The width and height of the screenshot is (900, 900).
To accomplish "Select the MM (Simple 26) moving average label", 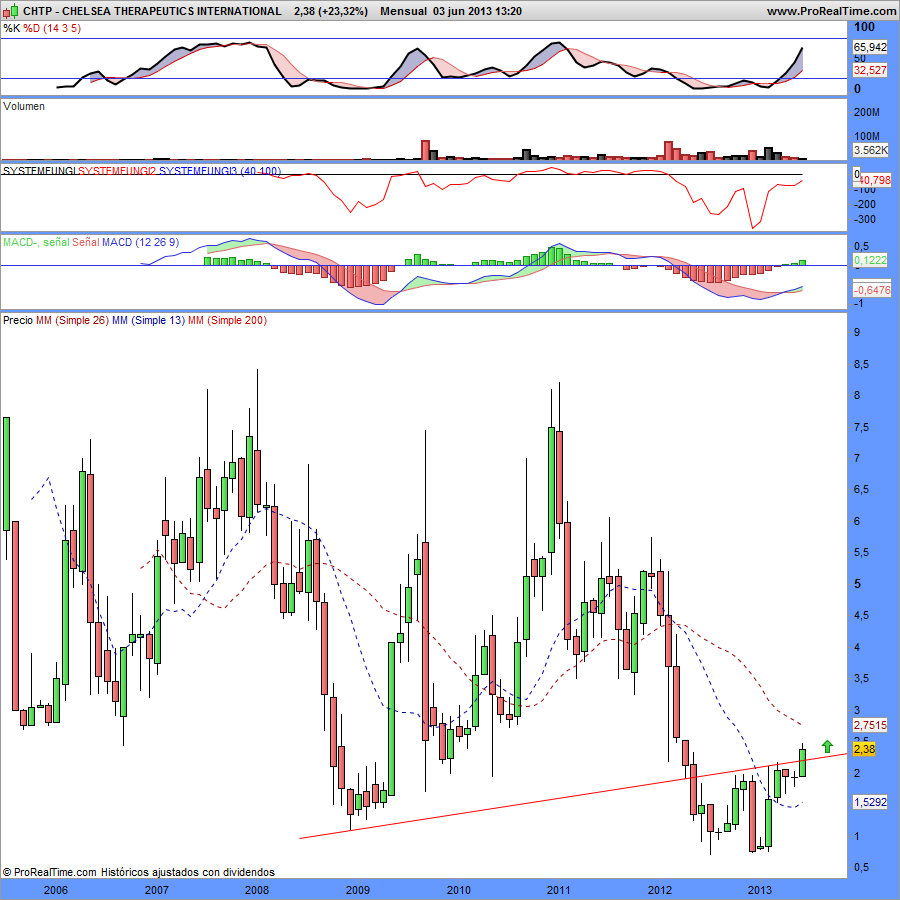I will tap(72, 320).
